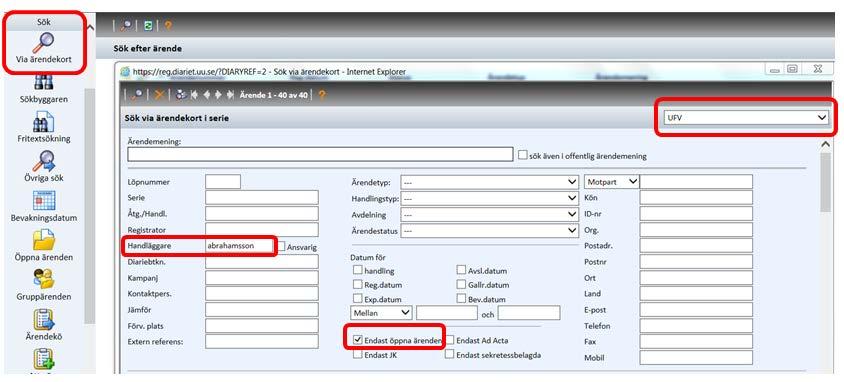Run search with magnifier icon in popup toolbar
Screen dimensions: 844x382
138,94
